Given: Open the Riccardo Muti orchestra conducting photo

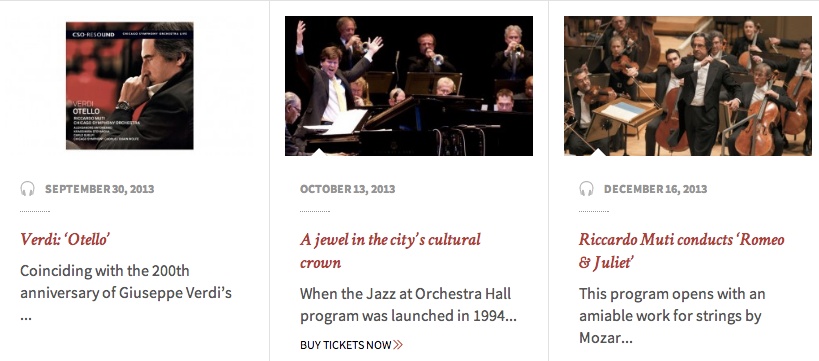Looking at the screenshot, I should coord(688,86).
